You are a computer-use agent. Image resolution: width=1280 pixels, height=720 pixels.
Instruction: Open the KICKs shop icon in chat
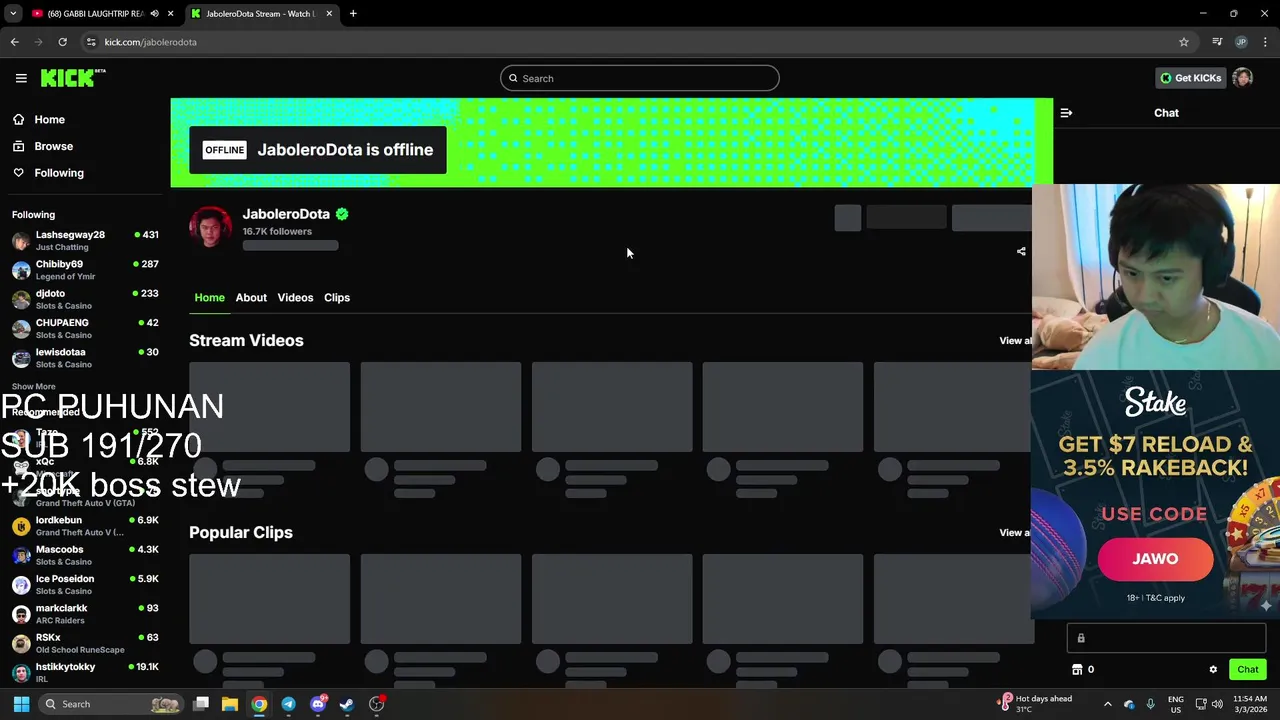(x=1077, y=670)
